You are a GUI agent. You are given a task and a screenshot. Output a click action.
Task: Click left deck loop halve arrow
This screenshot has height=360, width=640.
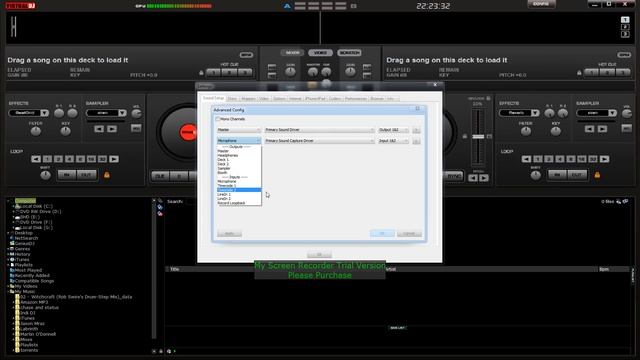pos(36,159)
